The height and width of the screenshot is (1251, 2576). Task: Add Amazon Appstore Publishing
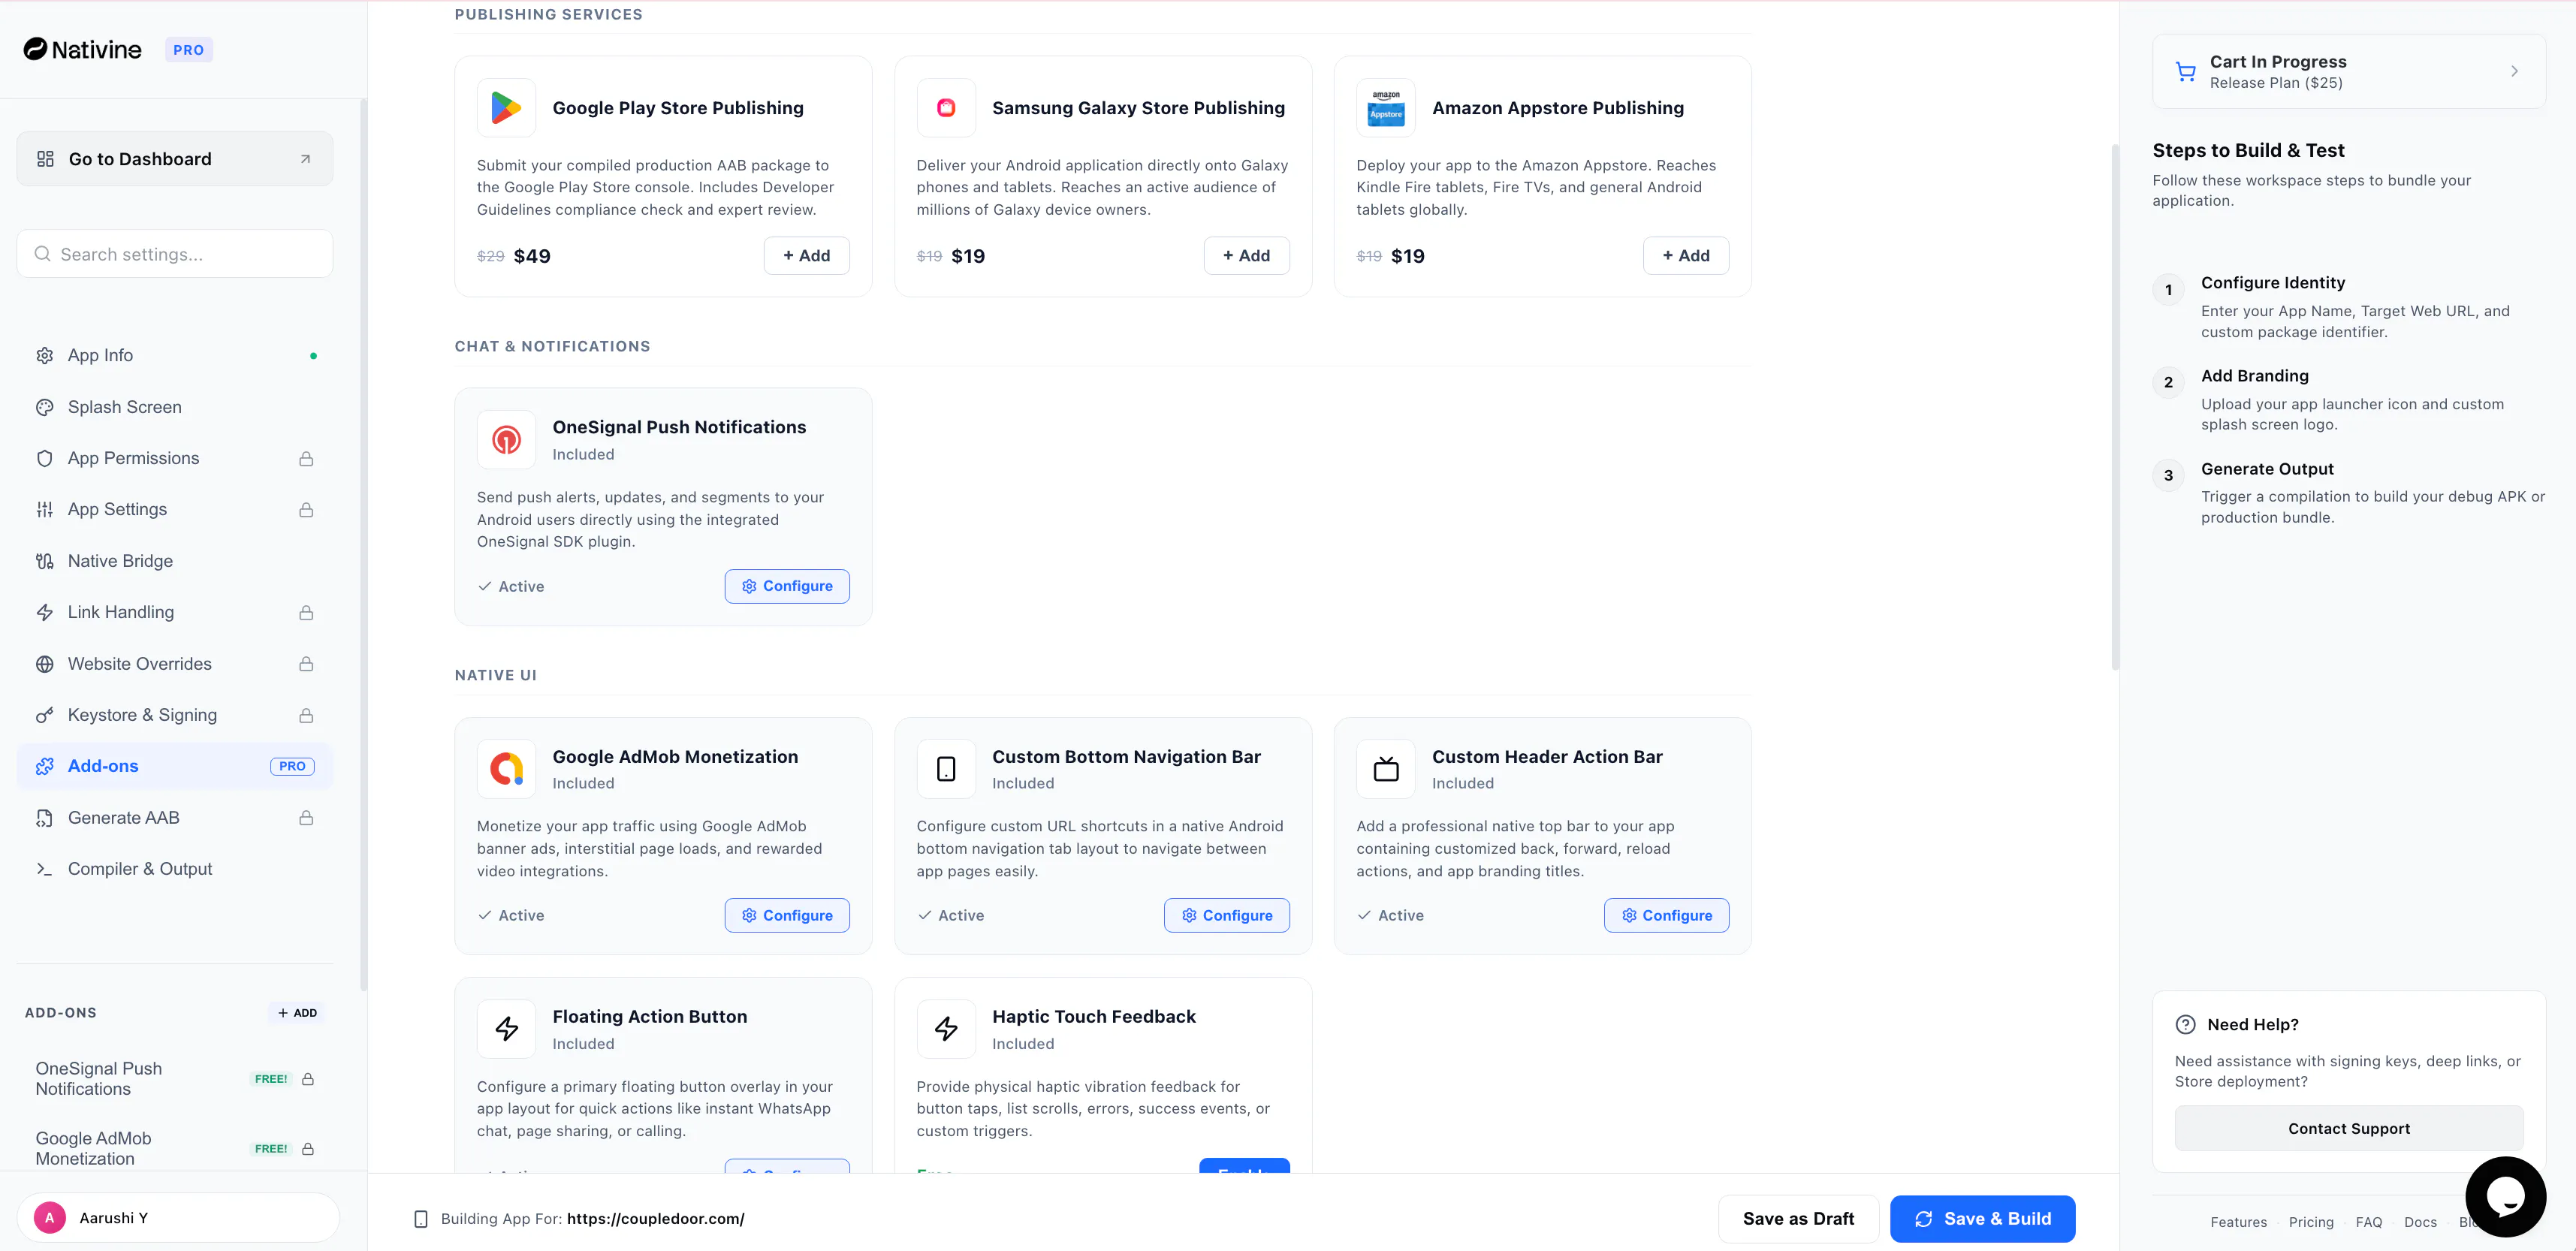1686,256
